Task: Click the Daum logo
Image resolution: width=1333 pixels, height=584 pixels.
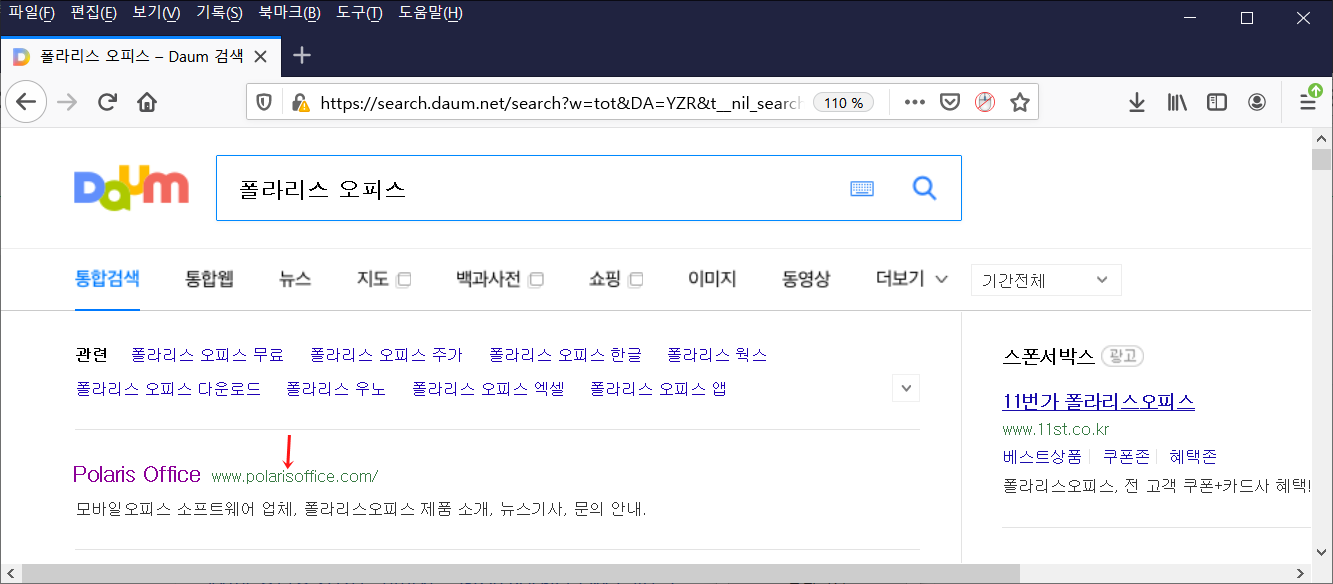Action: pos(131,189)
